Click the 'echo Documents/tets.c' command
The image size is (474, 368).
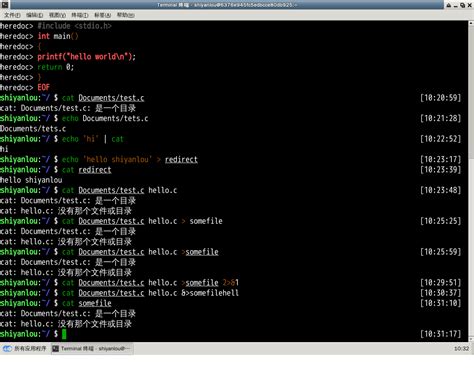pyautogui.click(x=105, y=118)
